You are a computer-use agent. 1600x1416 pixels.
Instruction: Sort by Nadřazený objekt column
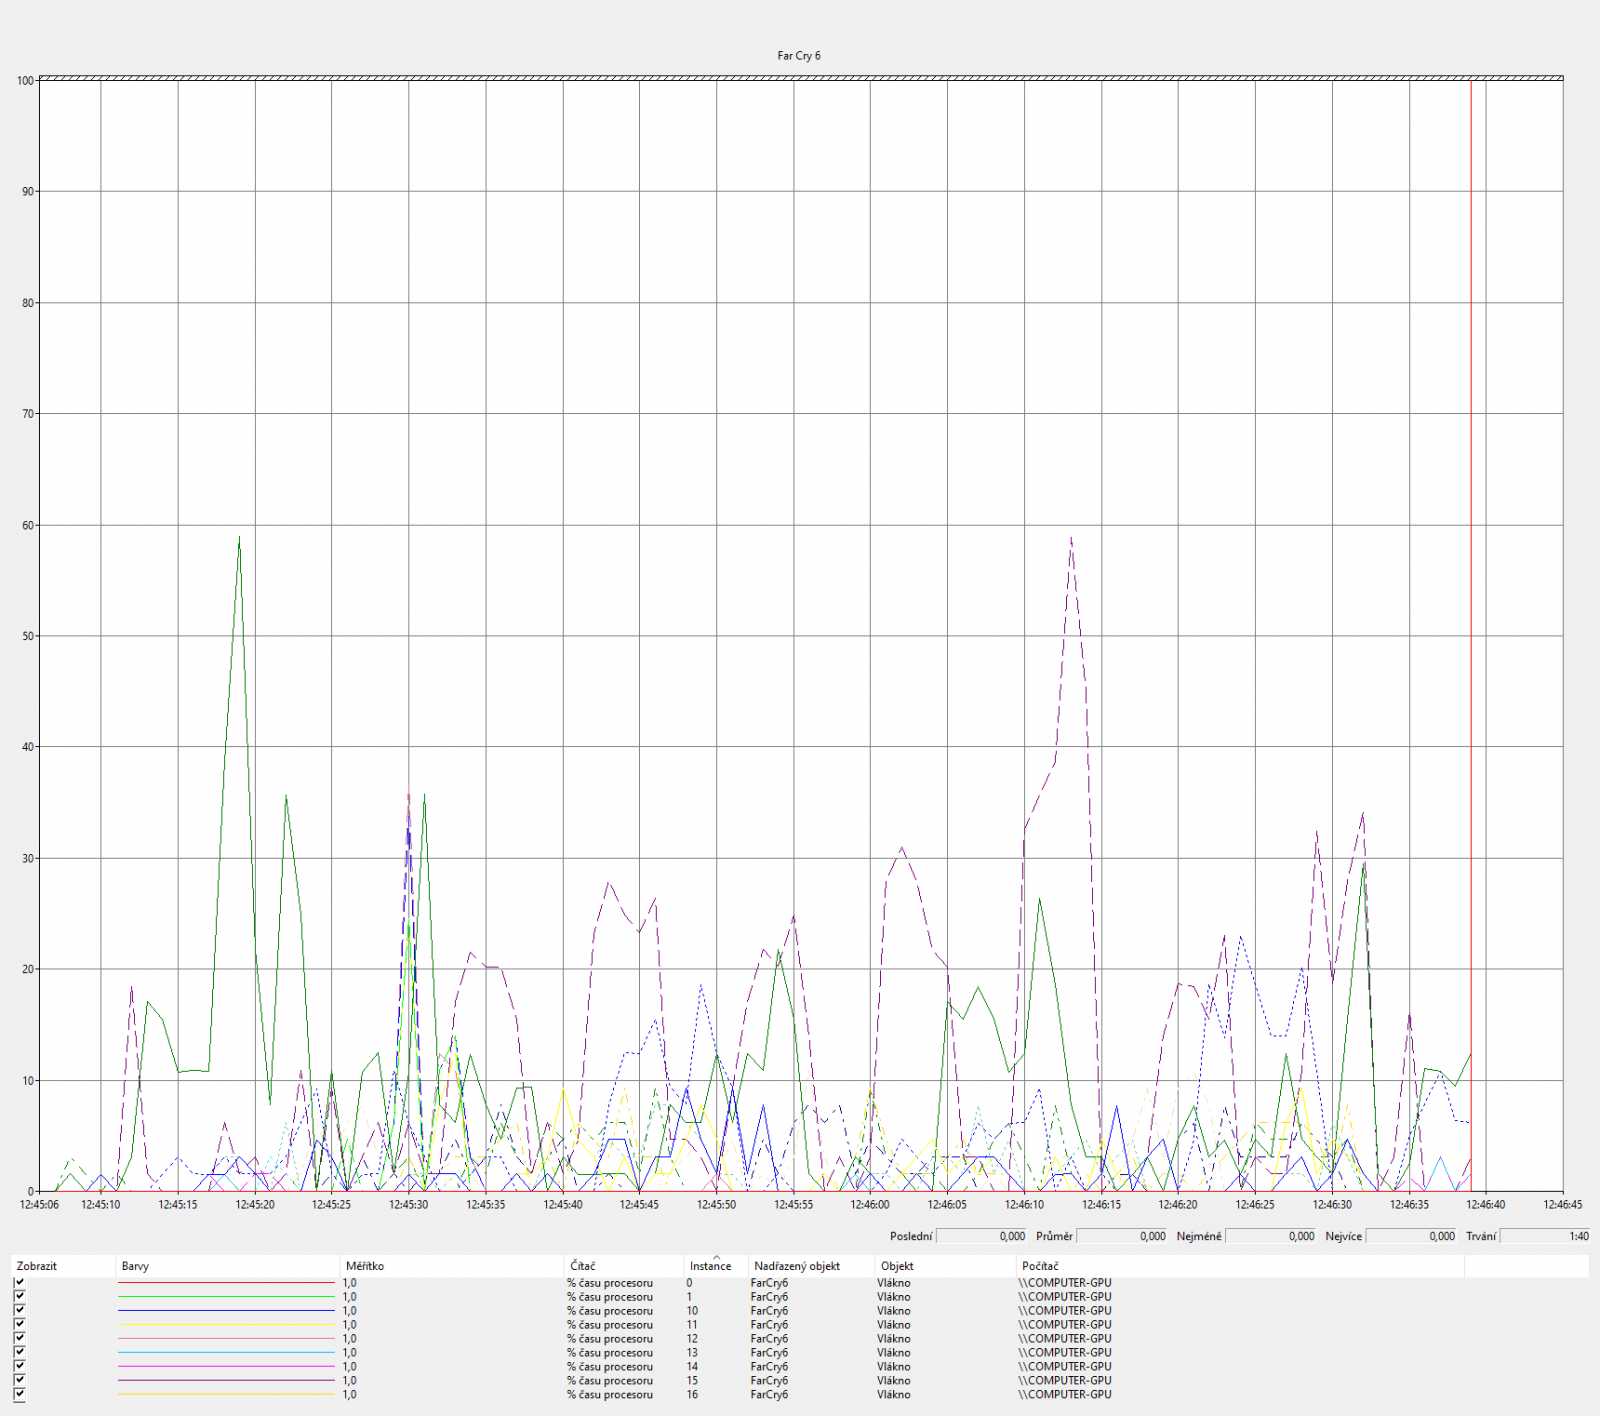[811, 1266]
